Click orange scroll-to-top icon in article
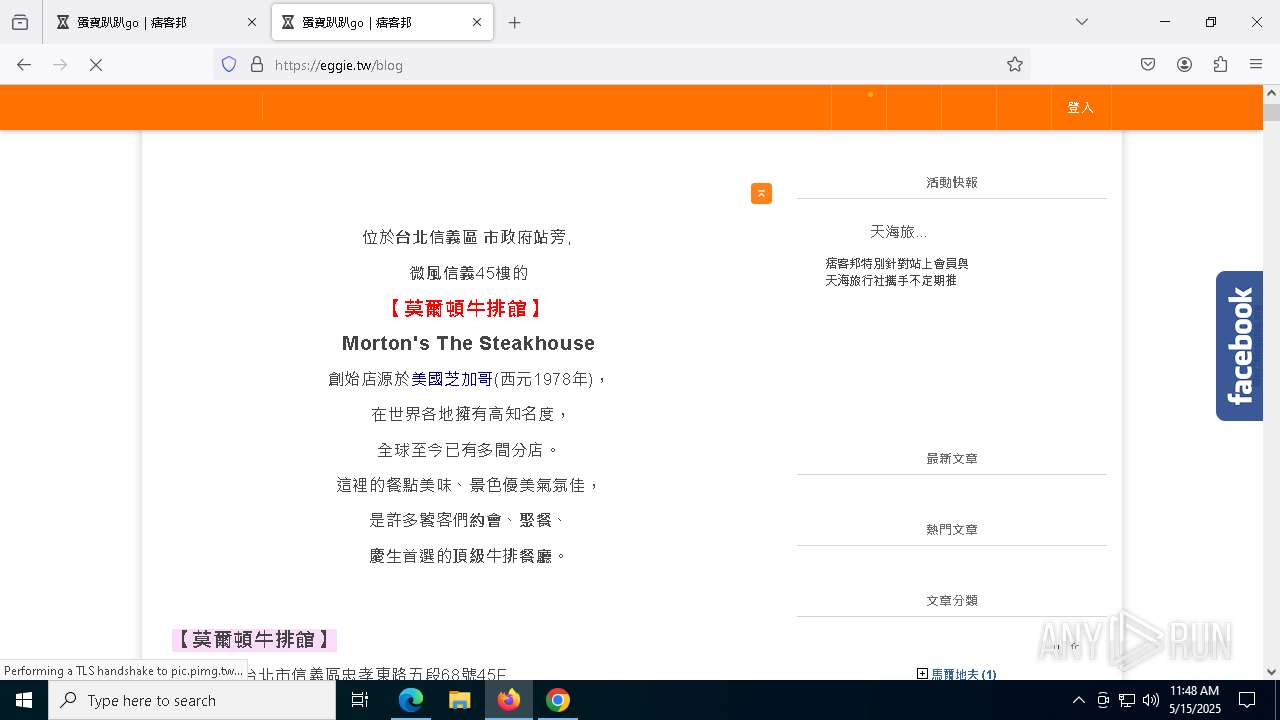The image size is (1280, 720). (x=761, y=193)
